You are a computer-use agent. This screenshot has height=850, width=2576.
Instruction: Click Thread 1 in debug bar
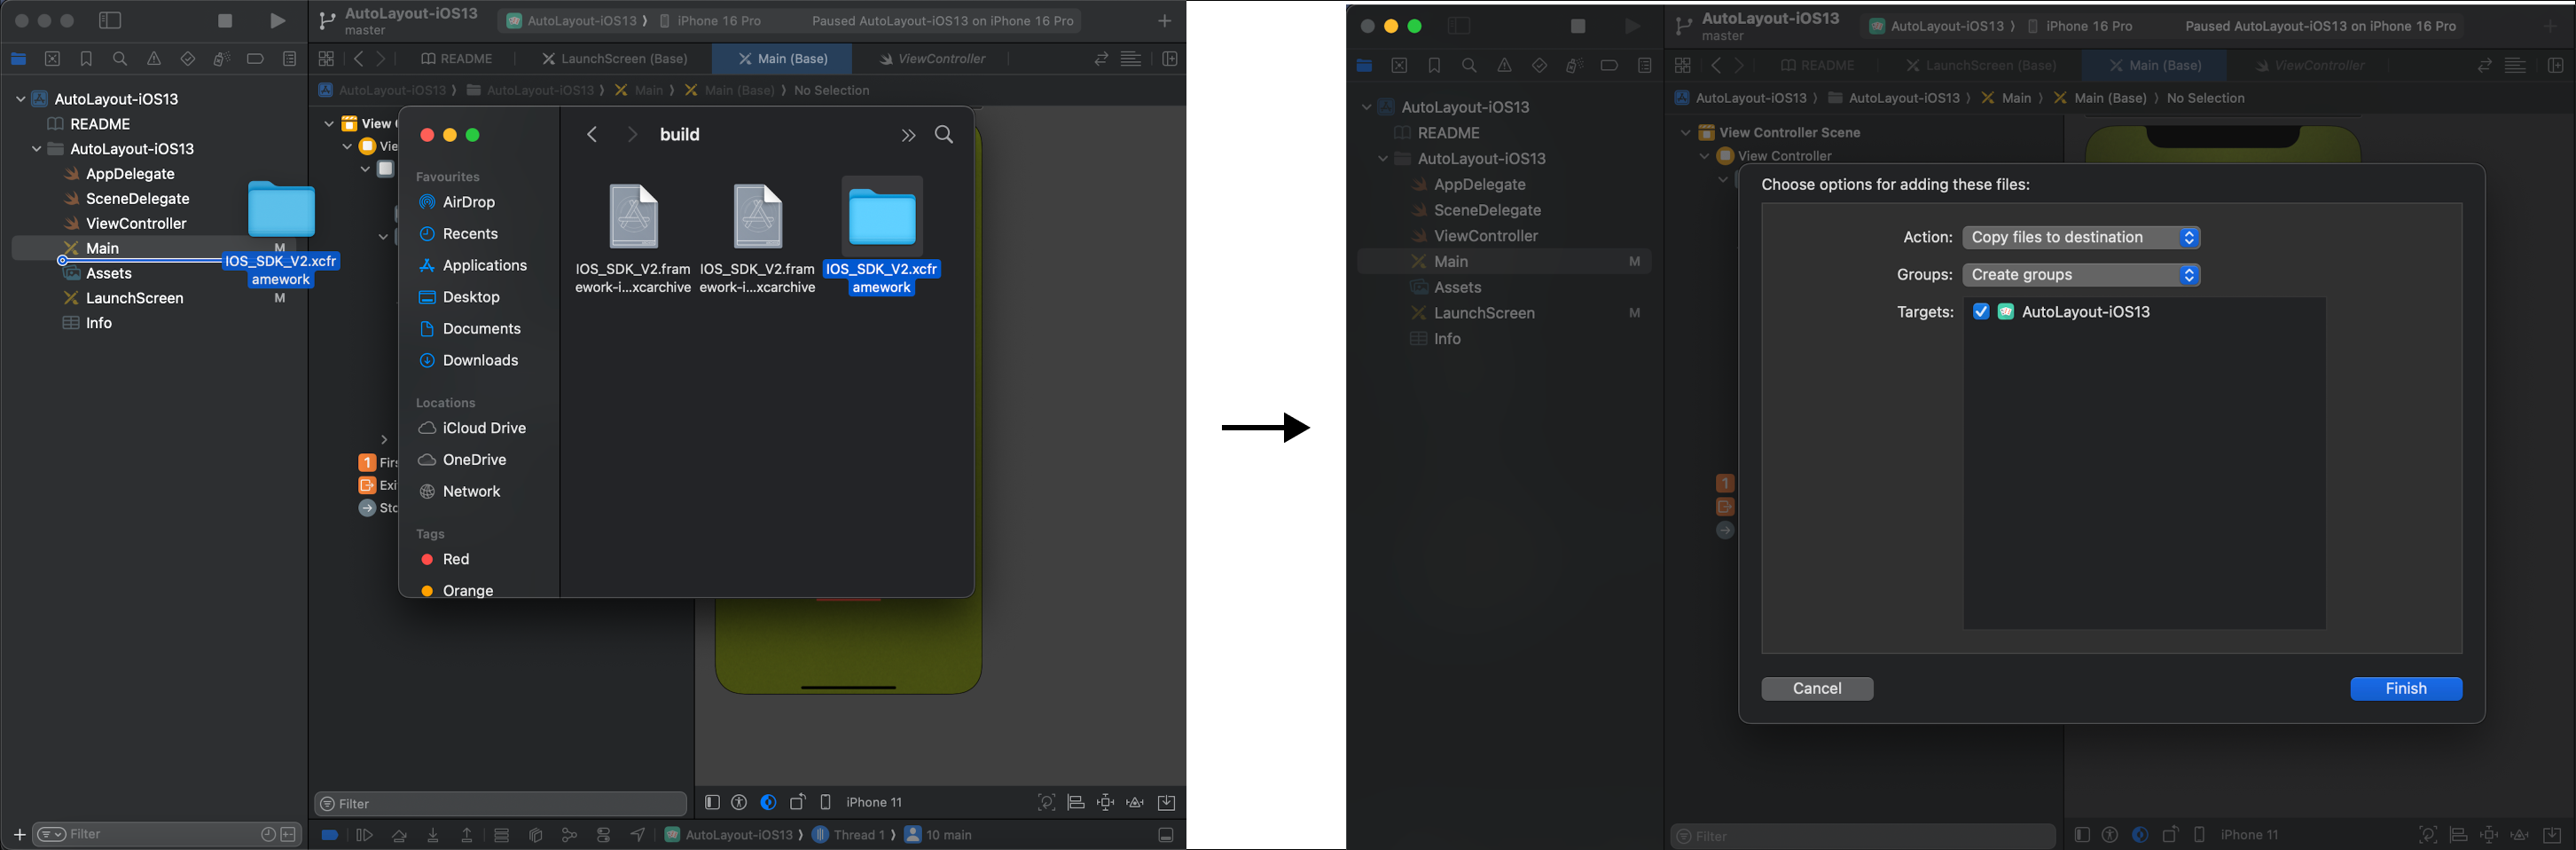click(x=848, y=835)
